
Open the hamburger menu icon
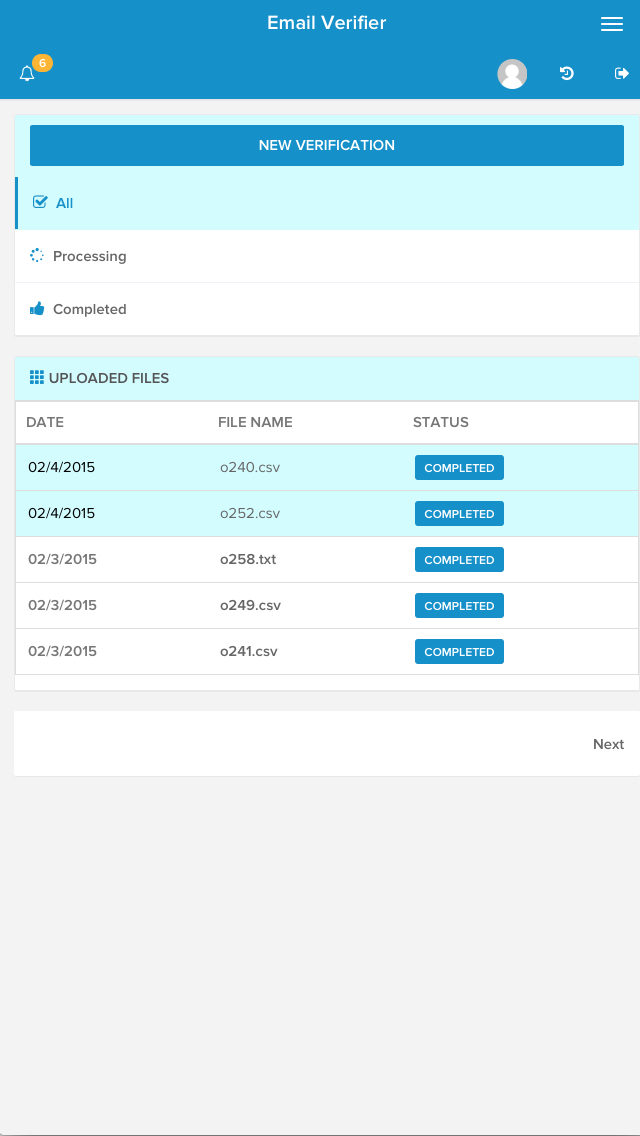[612, 24]
